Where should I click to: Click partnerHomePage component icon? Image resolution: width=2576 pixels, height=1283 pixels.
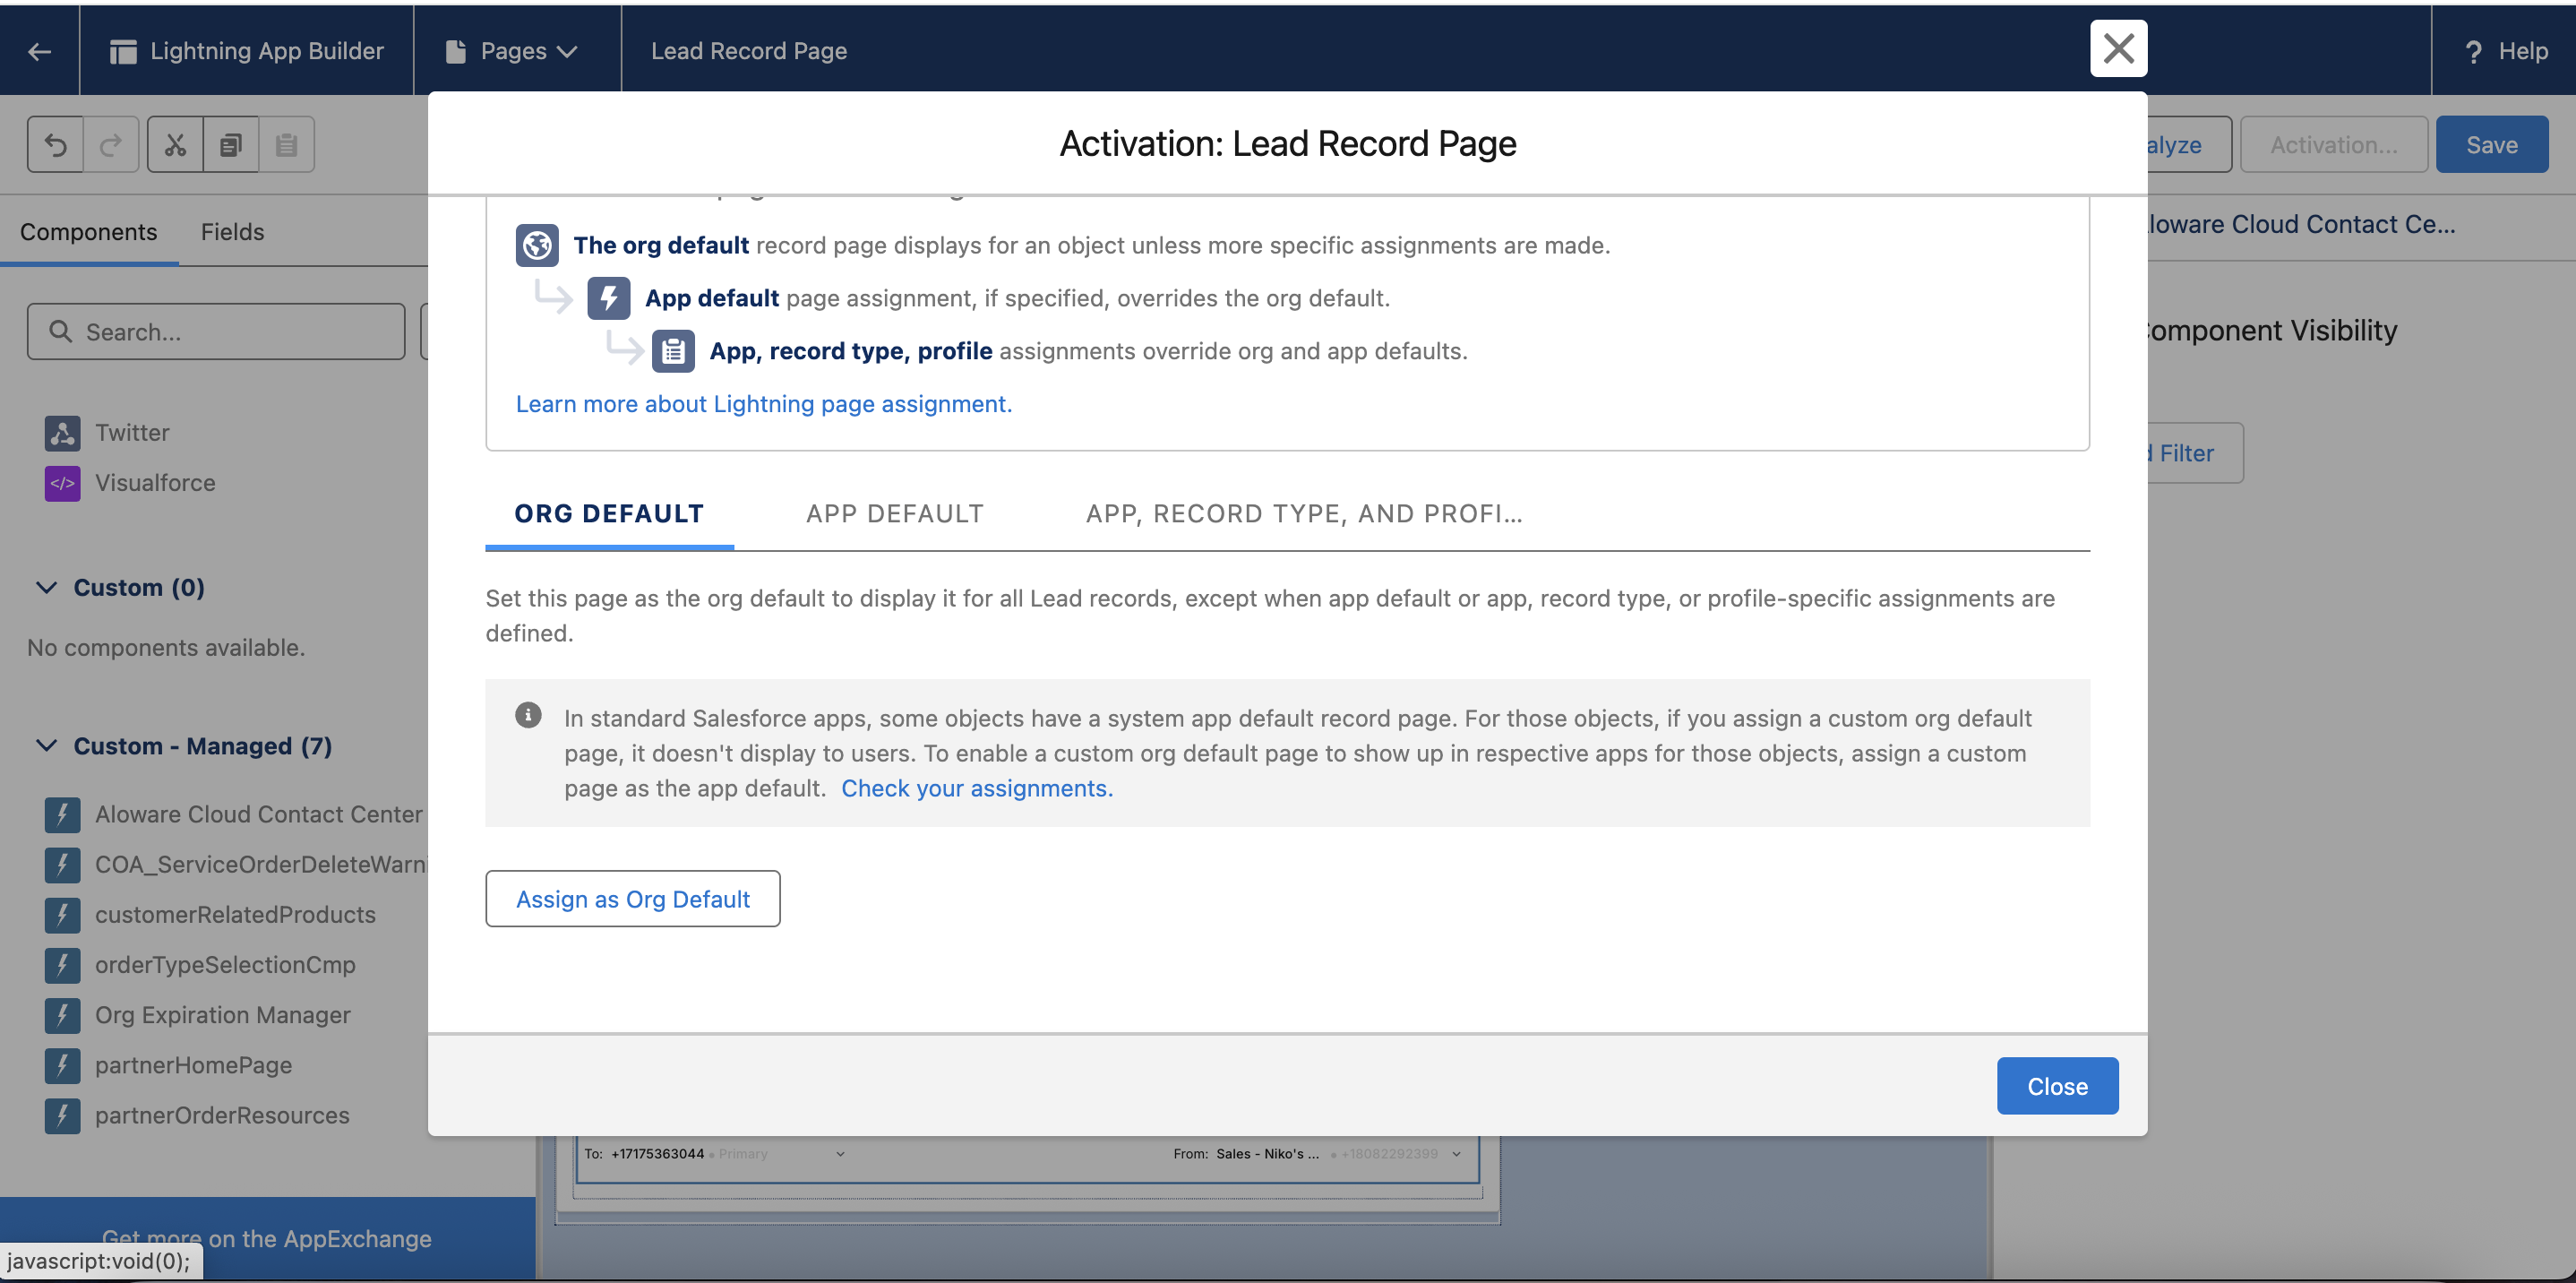(x=62, y=1065)
